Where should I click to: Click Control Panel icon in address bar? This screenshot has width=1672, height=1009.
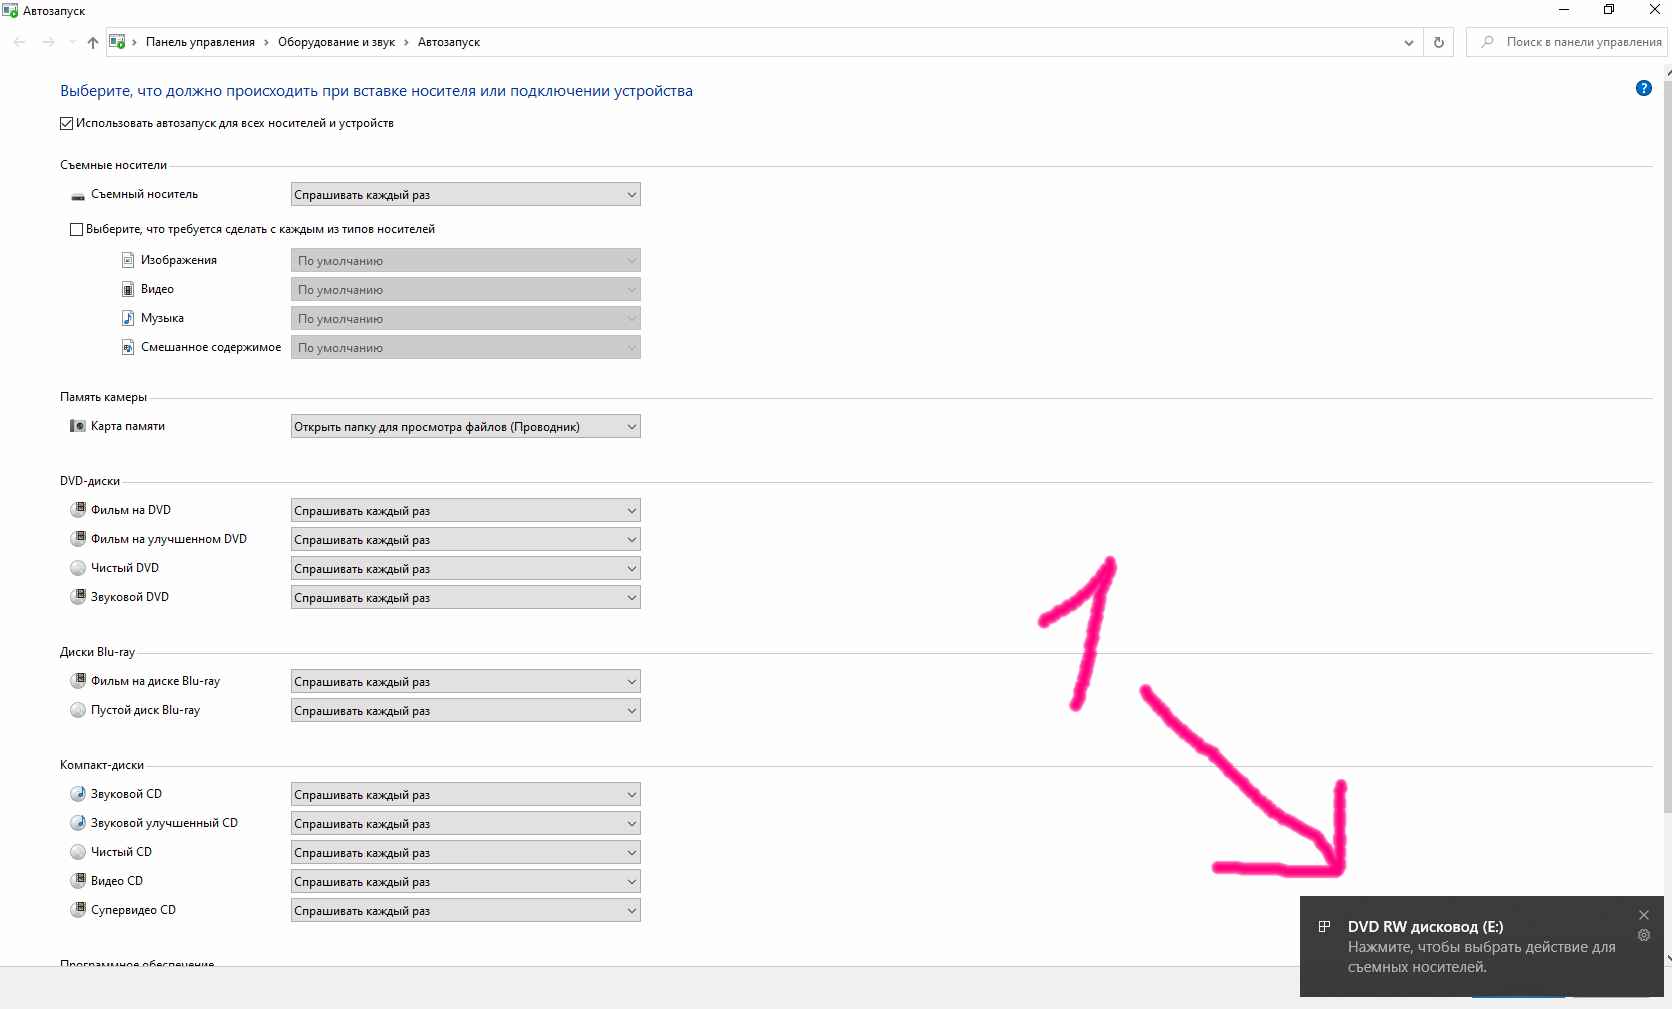point(117,42)
